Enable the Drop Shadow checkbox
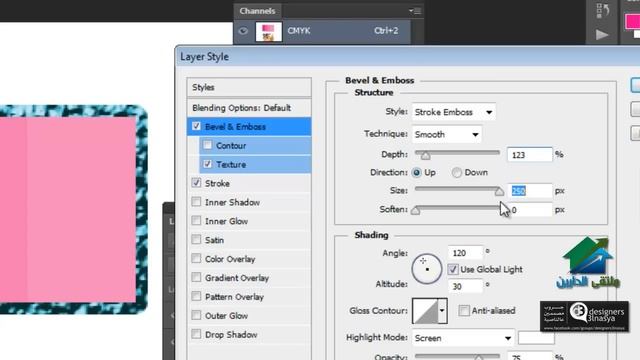This screenshot has height=360, width=640. point(196,334)
